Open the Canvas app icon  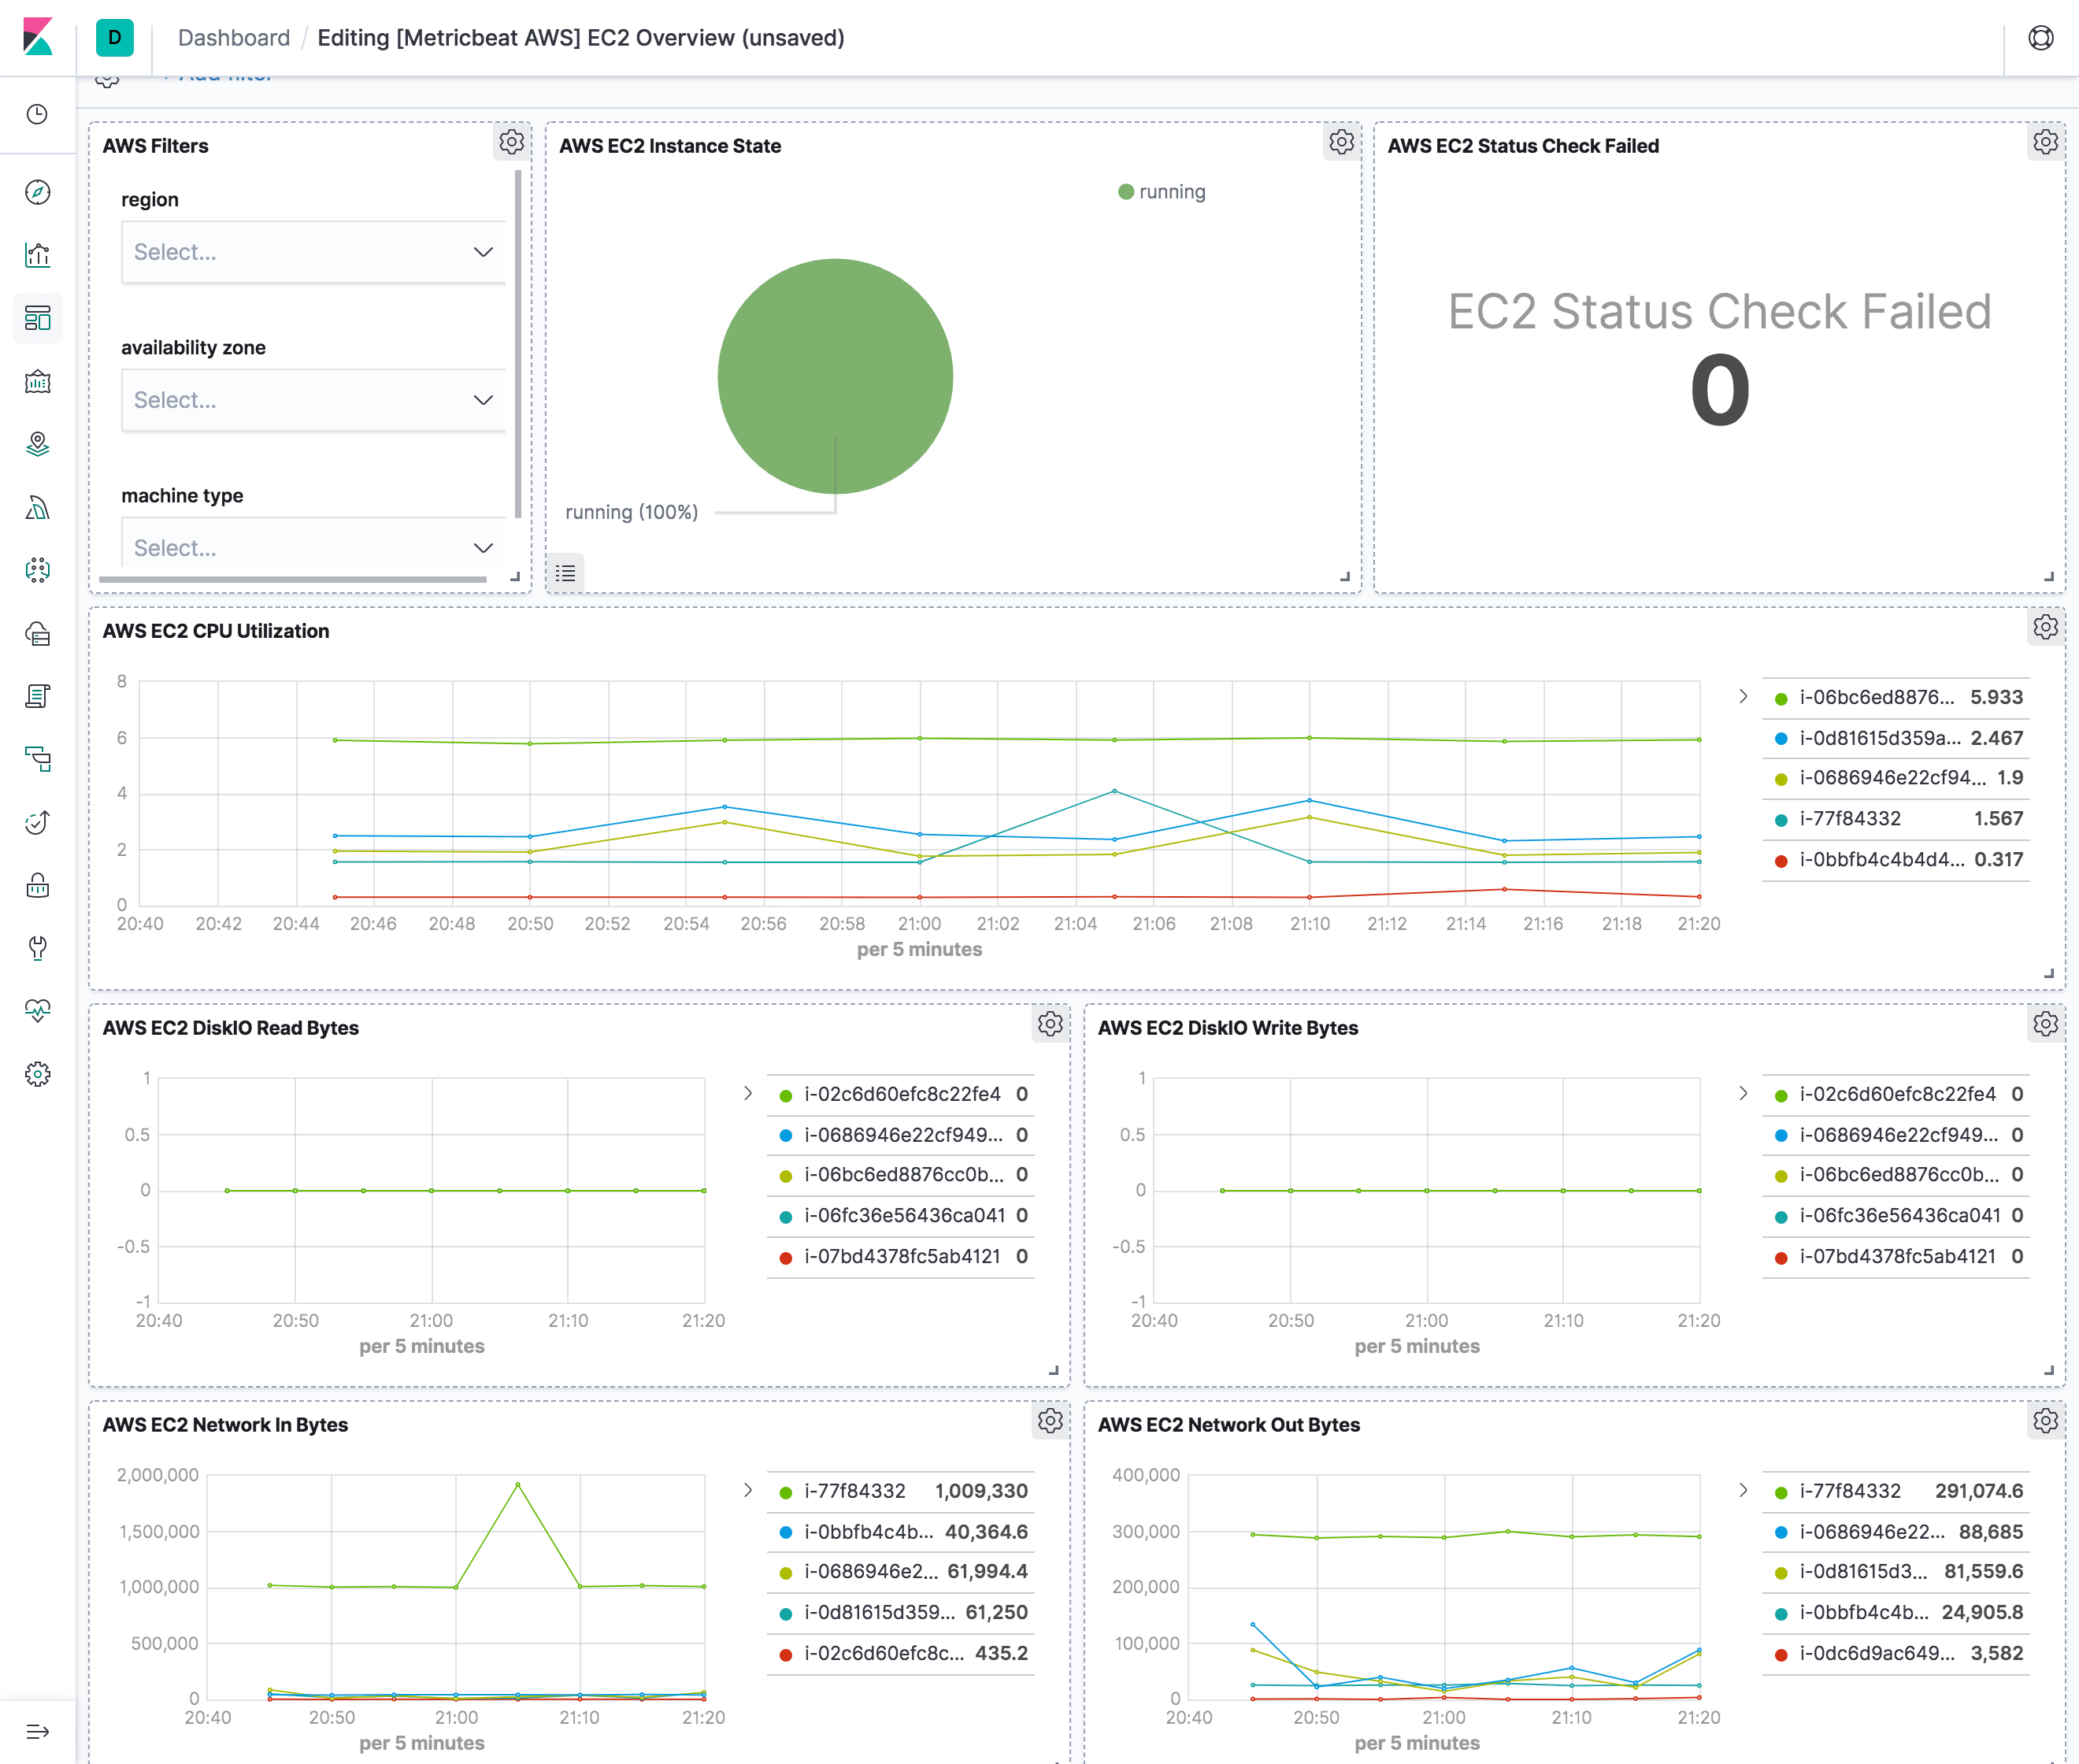pyautogui.click(x=37, y=381)
